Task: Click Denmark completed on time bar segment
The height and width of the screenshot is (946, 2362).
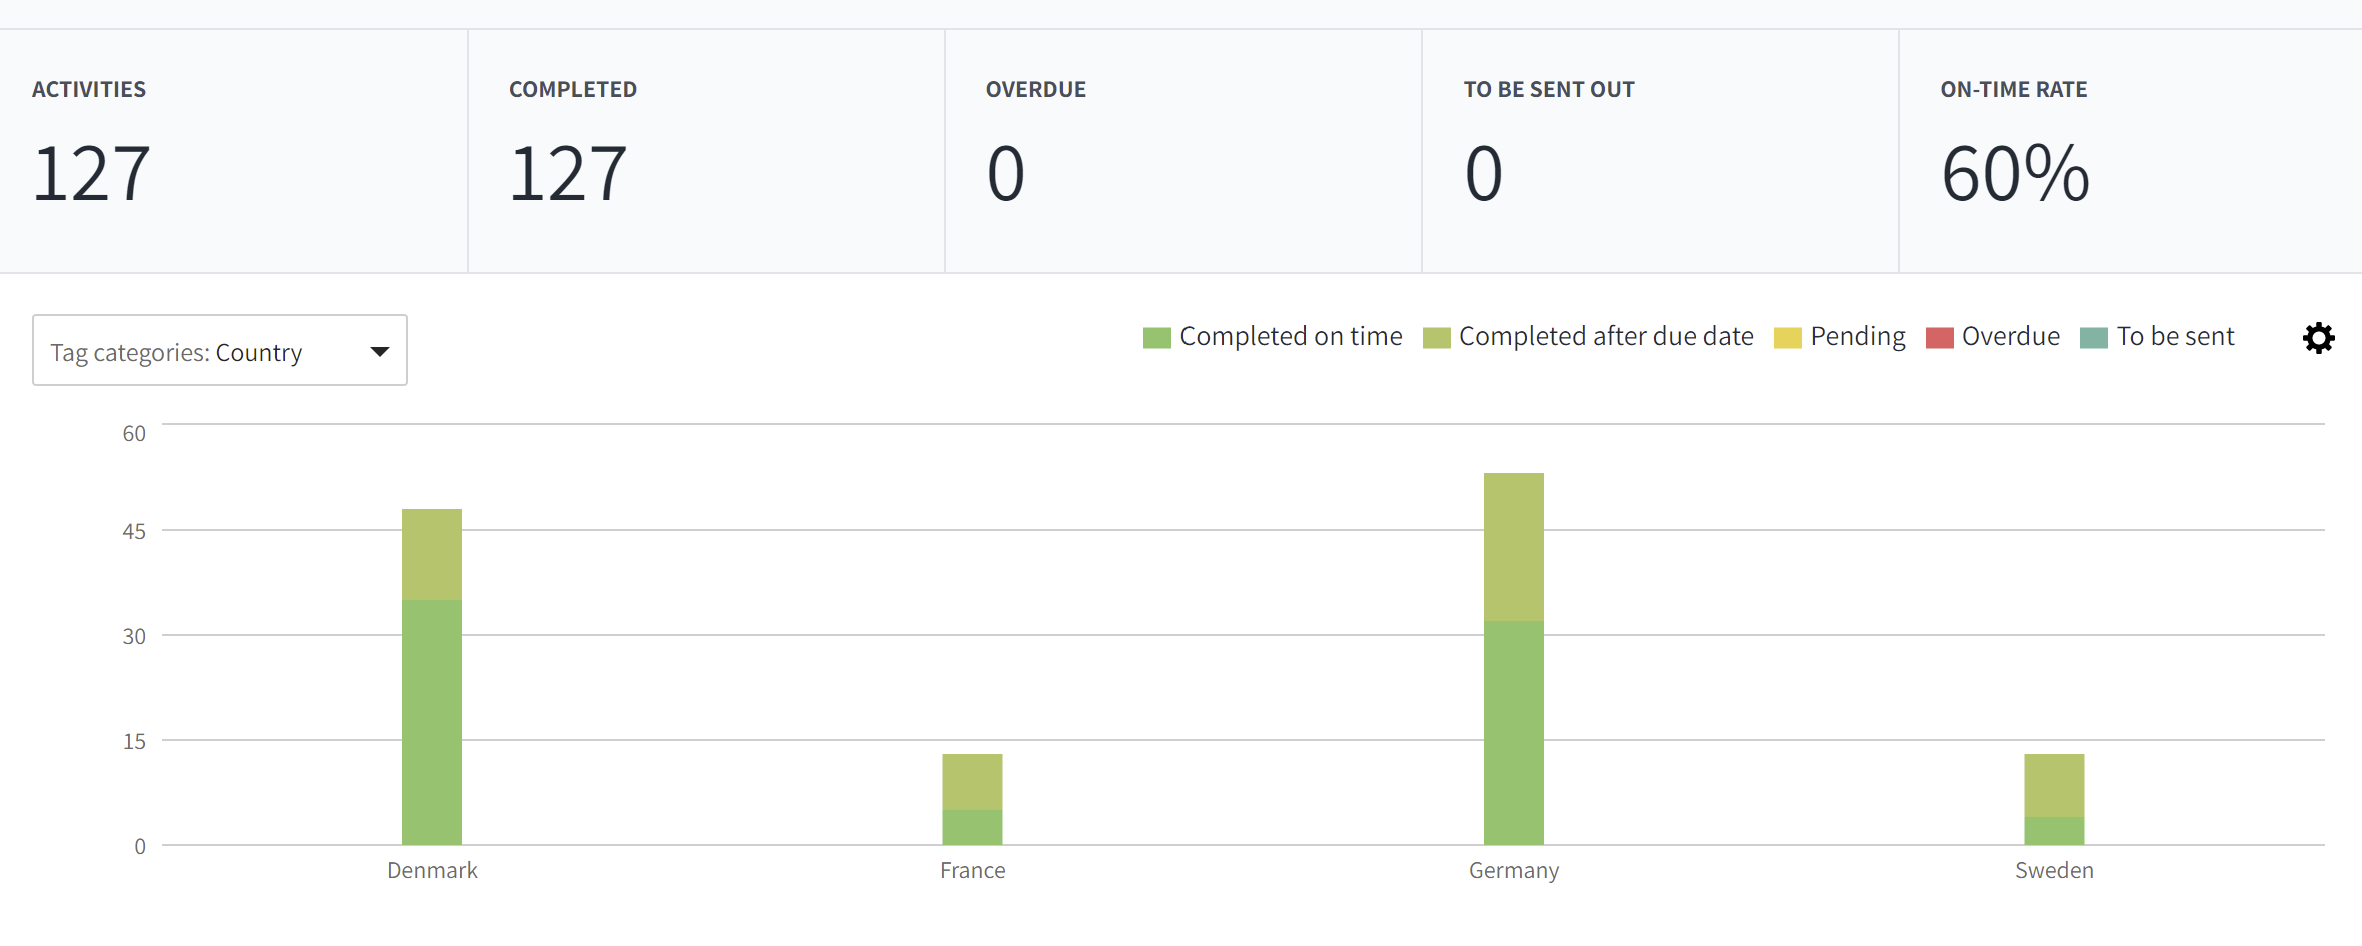Action: pyautogui.click(x=432, y=722)
